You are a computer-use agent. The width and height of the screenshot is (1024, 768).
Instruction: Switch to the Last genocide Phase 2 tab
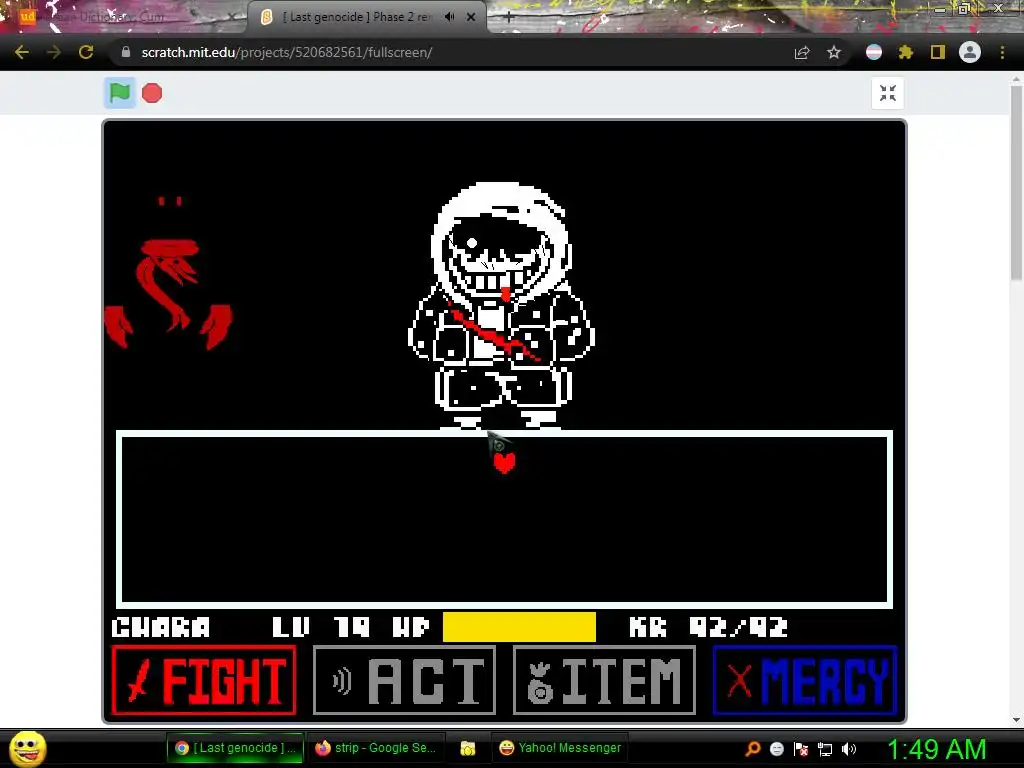tap(366, 17)
